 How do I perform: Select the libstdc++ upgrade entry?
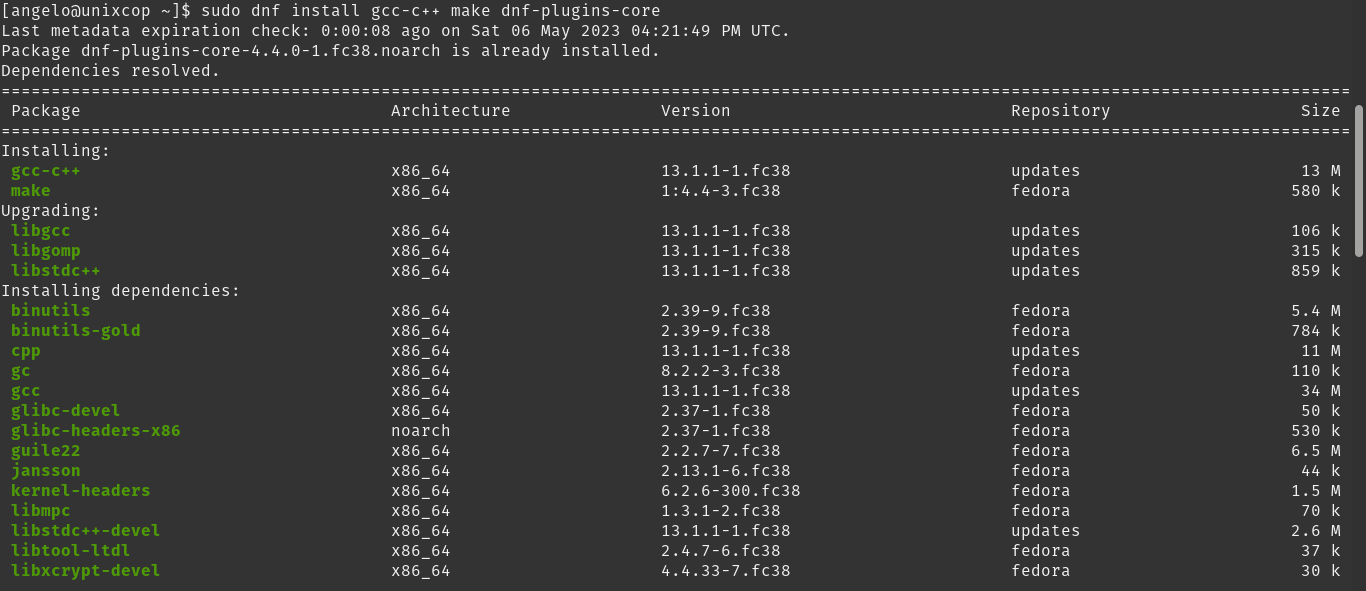click(56, 271)
